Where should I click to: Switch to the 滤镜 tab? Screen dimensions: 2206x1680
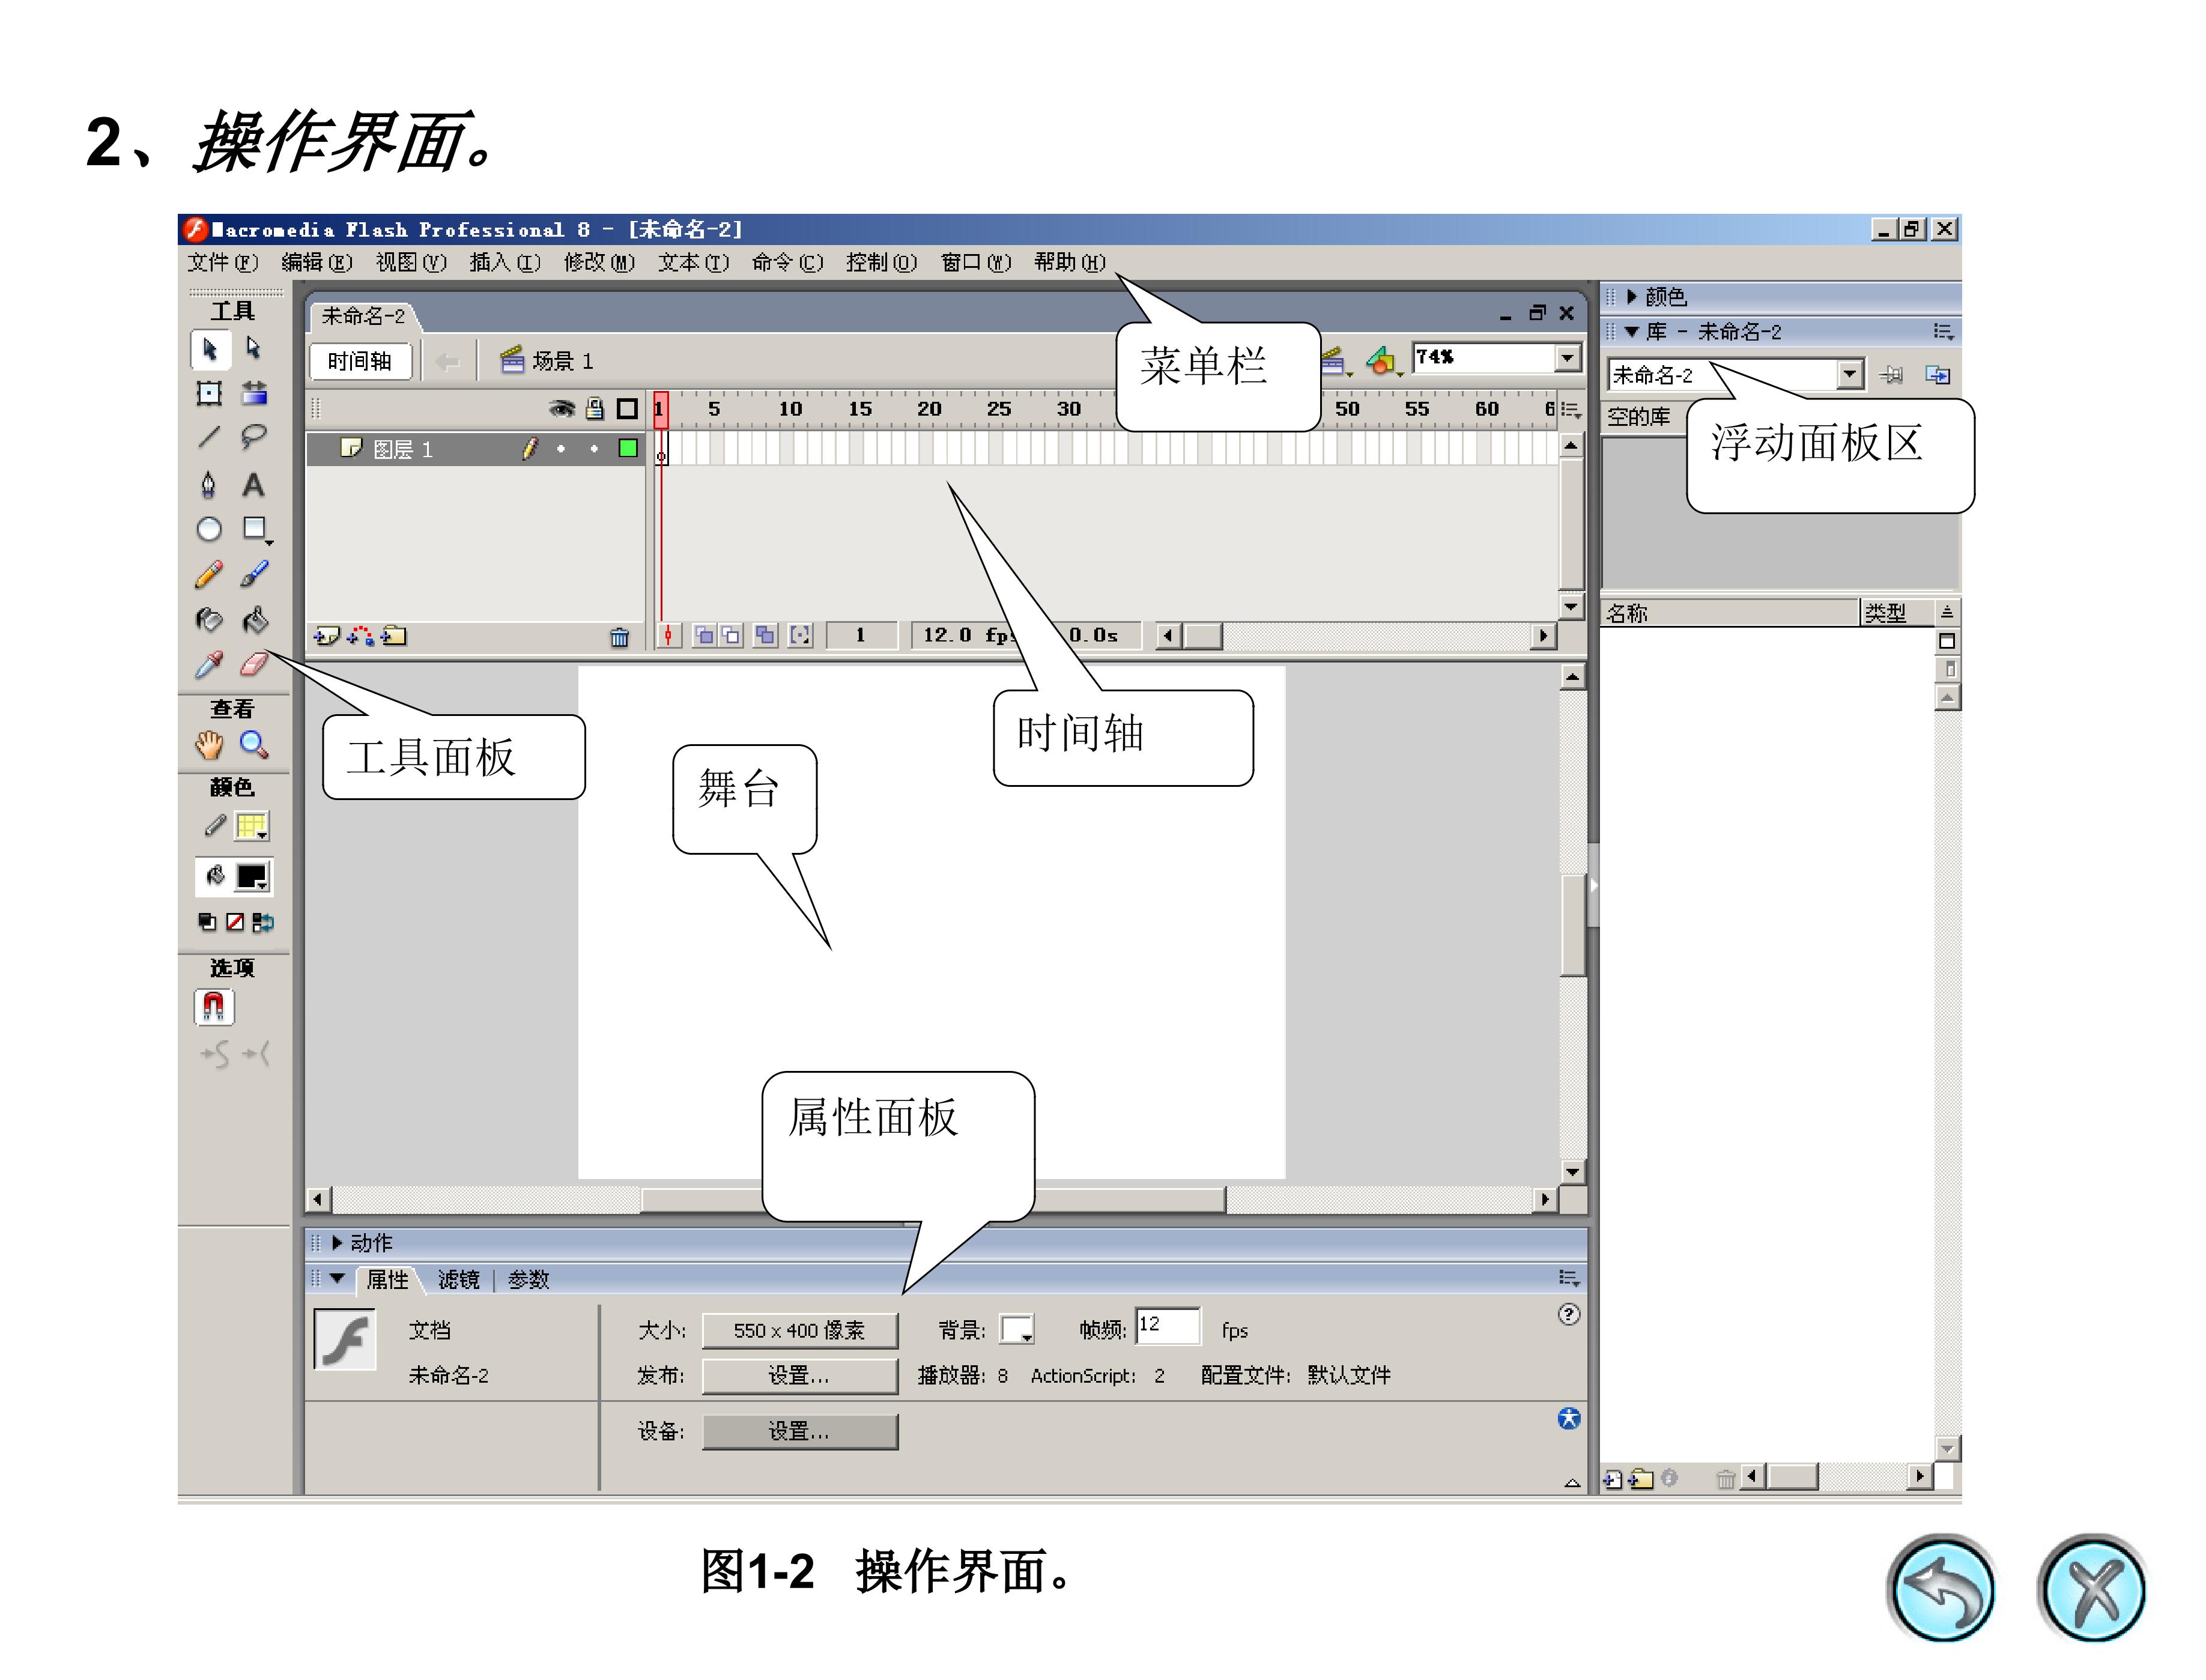tap(459, 1279)
